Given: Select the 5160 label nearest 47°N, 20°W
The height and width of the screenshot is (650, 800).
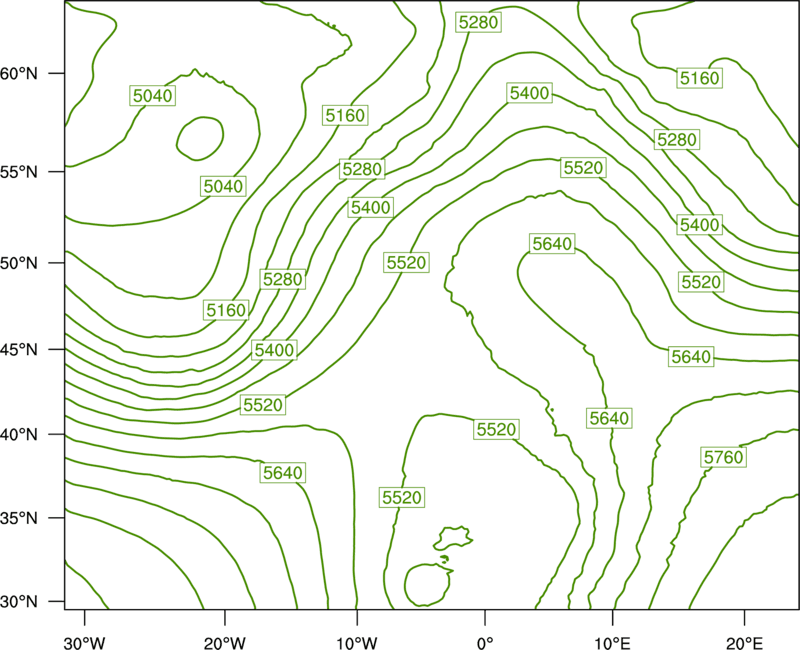Looking at the screenshot, I should (x=226, y=310).
